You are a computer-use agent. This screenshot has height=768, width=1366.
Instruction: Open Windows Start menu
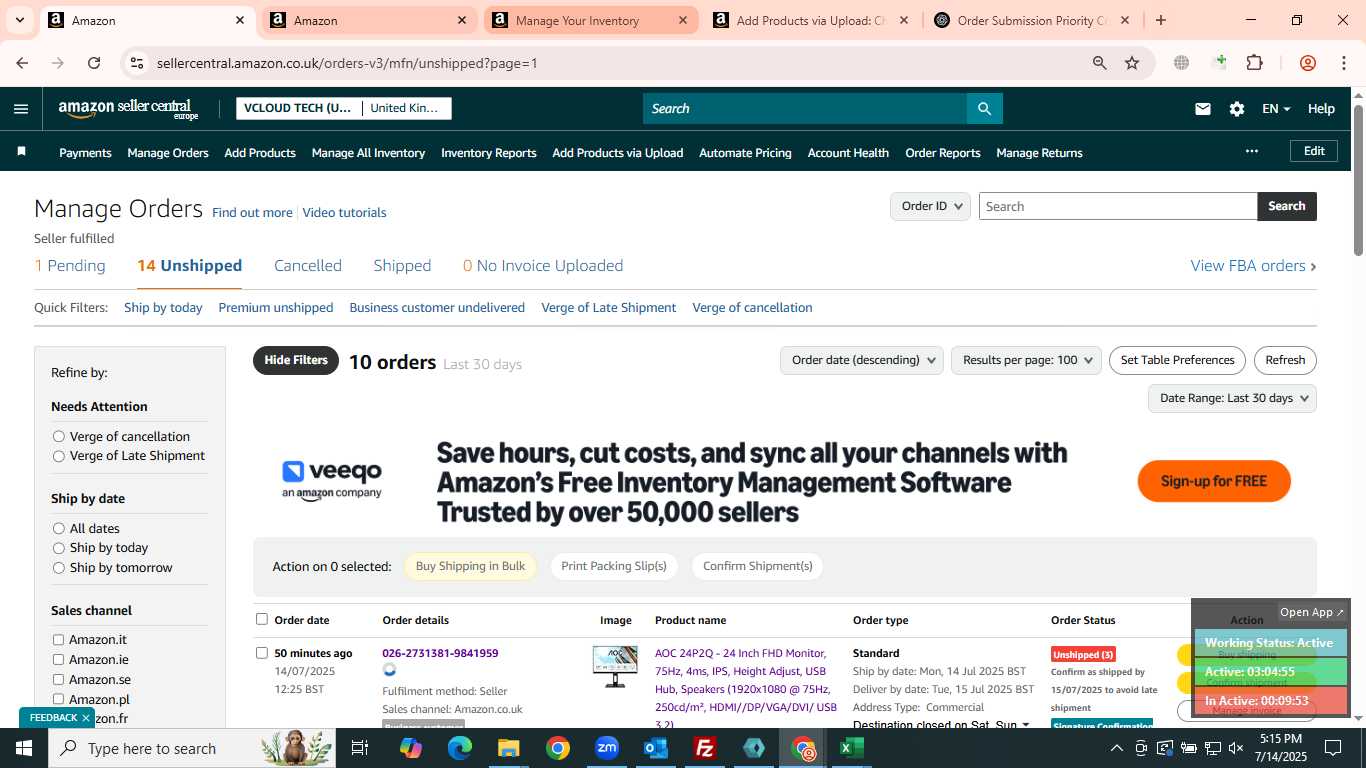coord(23,748)
